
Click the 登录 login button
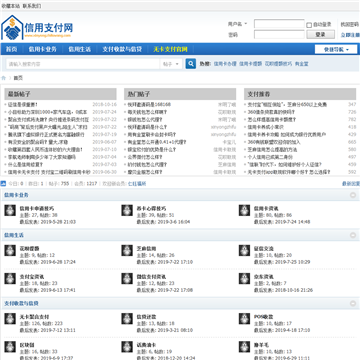pos(320,34)
